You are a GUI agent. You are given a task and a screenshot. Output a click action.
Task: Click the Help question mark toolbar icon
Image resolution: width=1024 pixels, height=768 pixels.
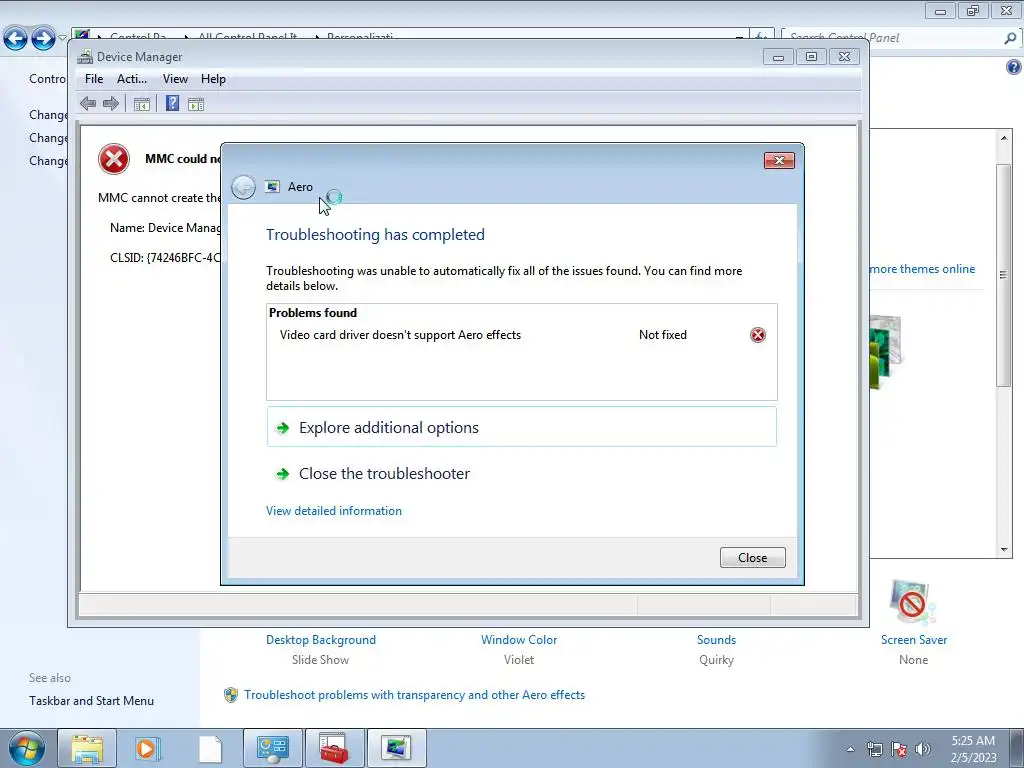pos(172,103)
